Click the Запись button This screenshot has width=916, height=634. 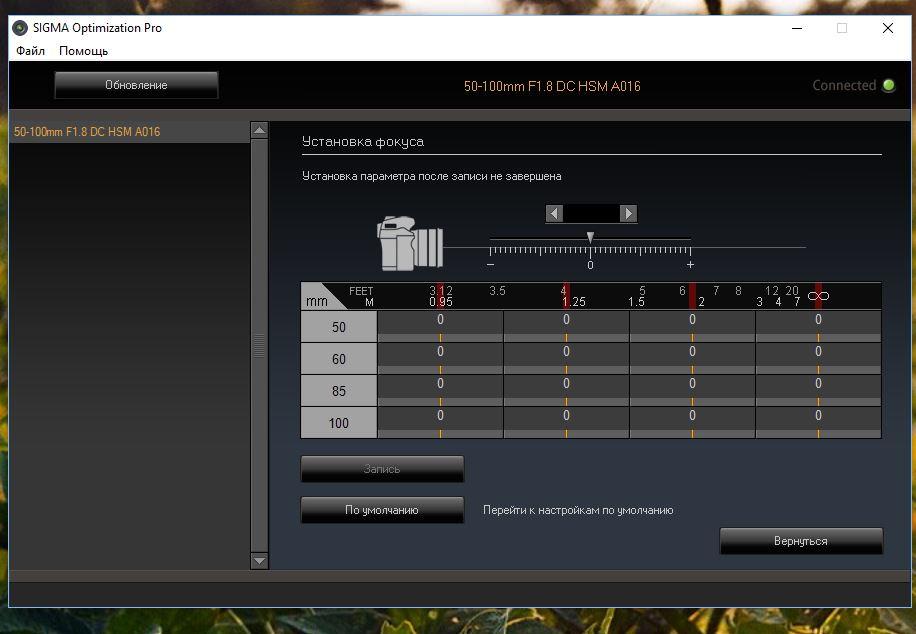click(x=382, y=469)
